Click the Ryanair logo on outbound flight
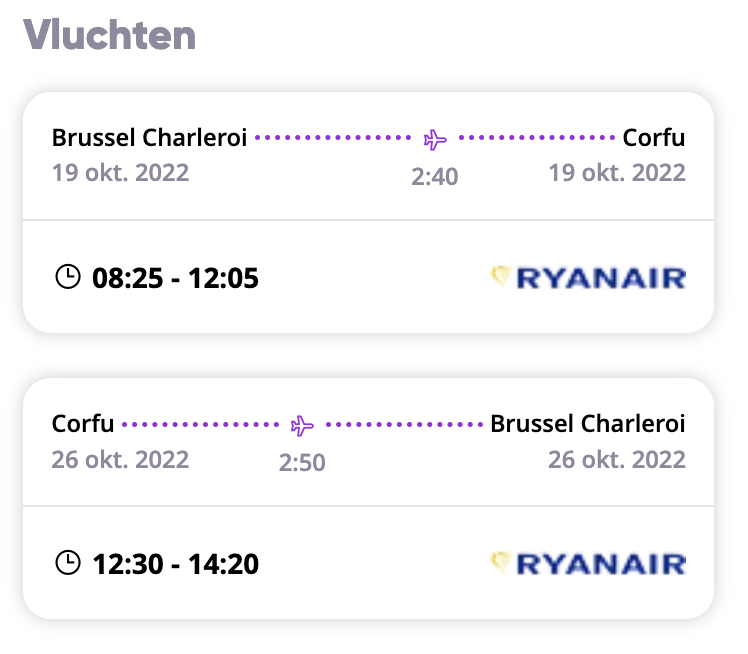Image resolution: width=748 pixels, height=654 pixels. click(588, 277)
